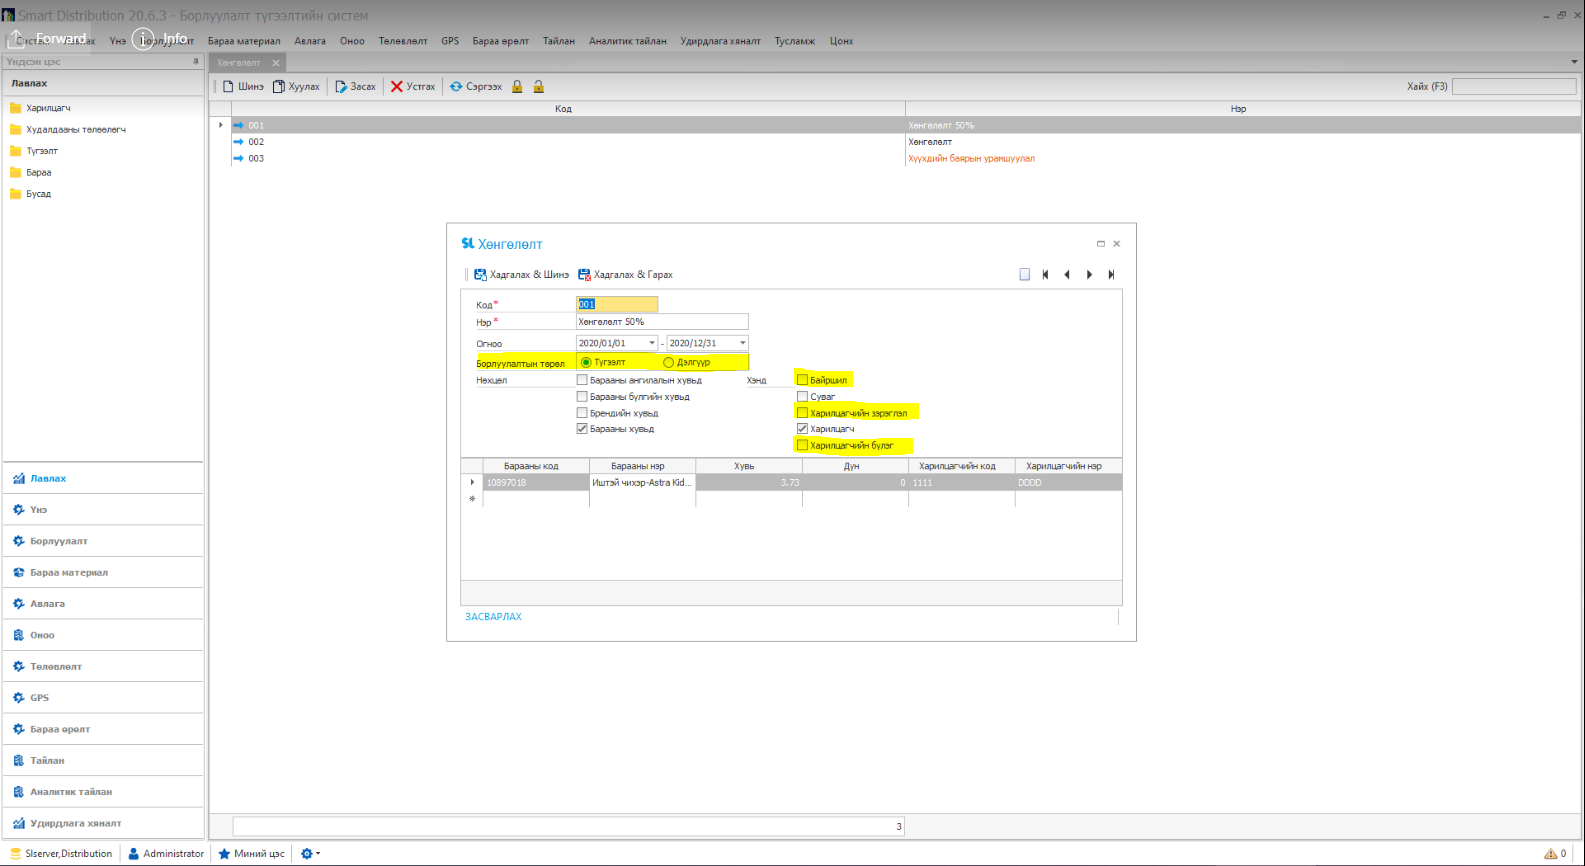Screen dimensions: 1585x866
Task: Click the Slserver,Distribution database icon in status bar
Action: (15, 854)
